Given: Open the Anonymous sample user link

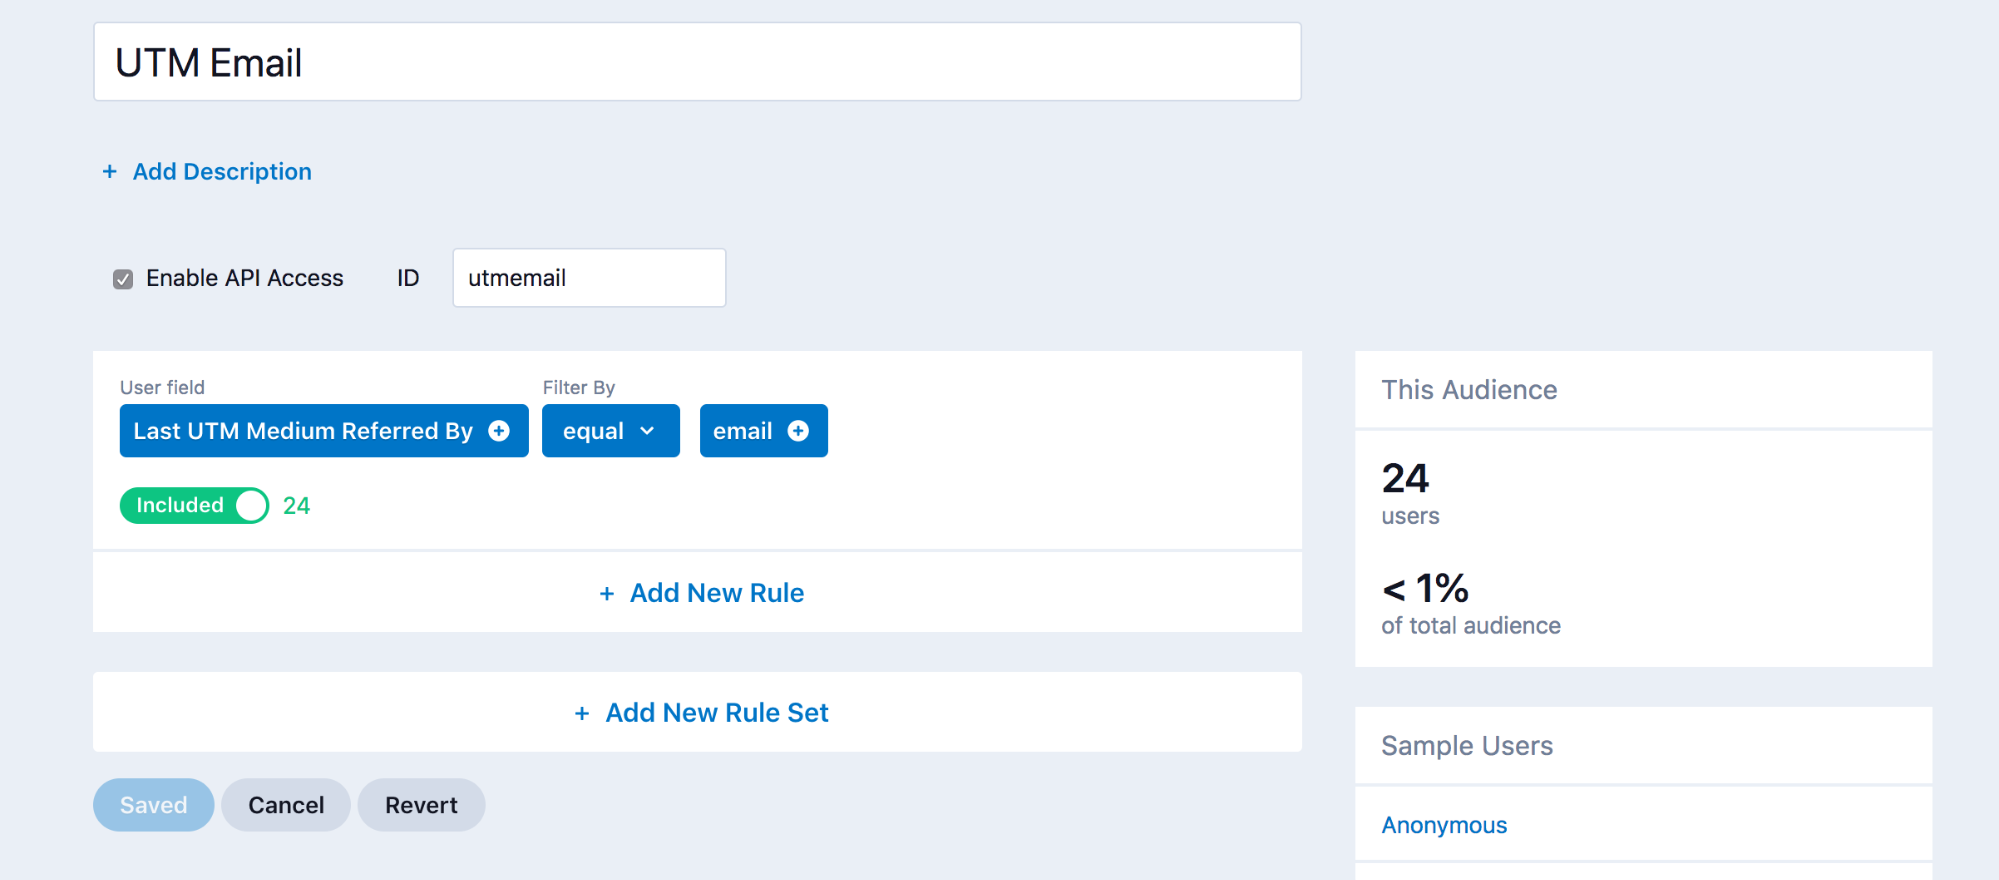Looking at the screenshot, I should pyautogui.click(x=1443, y=825).
